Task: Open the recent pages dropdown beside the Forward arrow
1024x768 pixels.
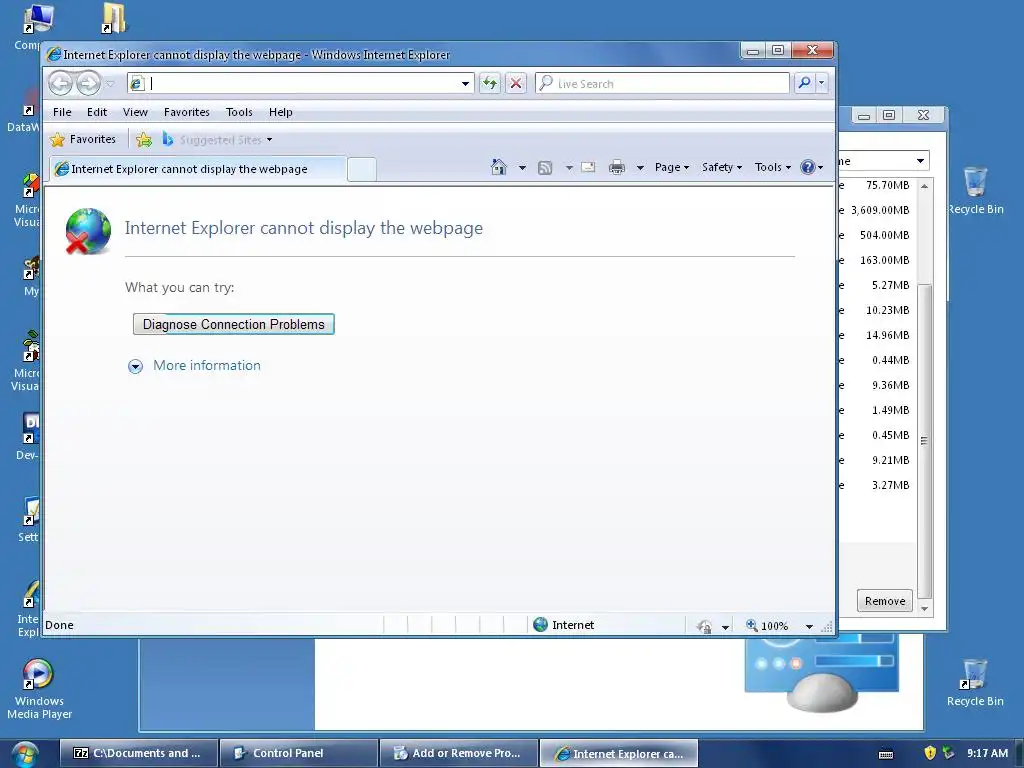Action: [110, 84]
